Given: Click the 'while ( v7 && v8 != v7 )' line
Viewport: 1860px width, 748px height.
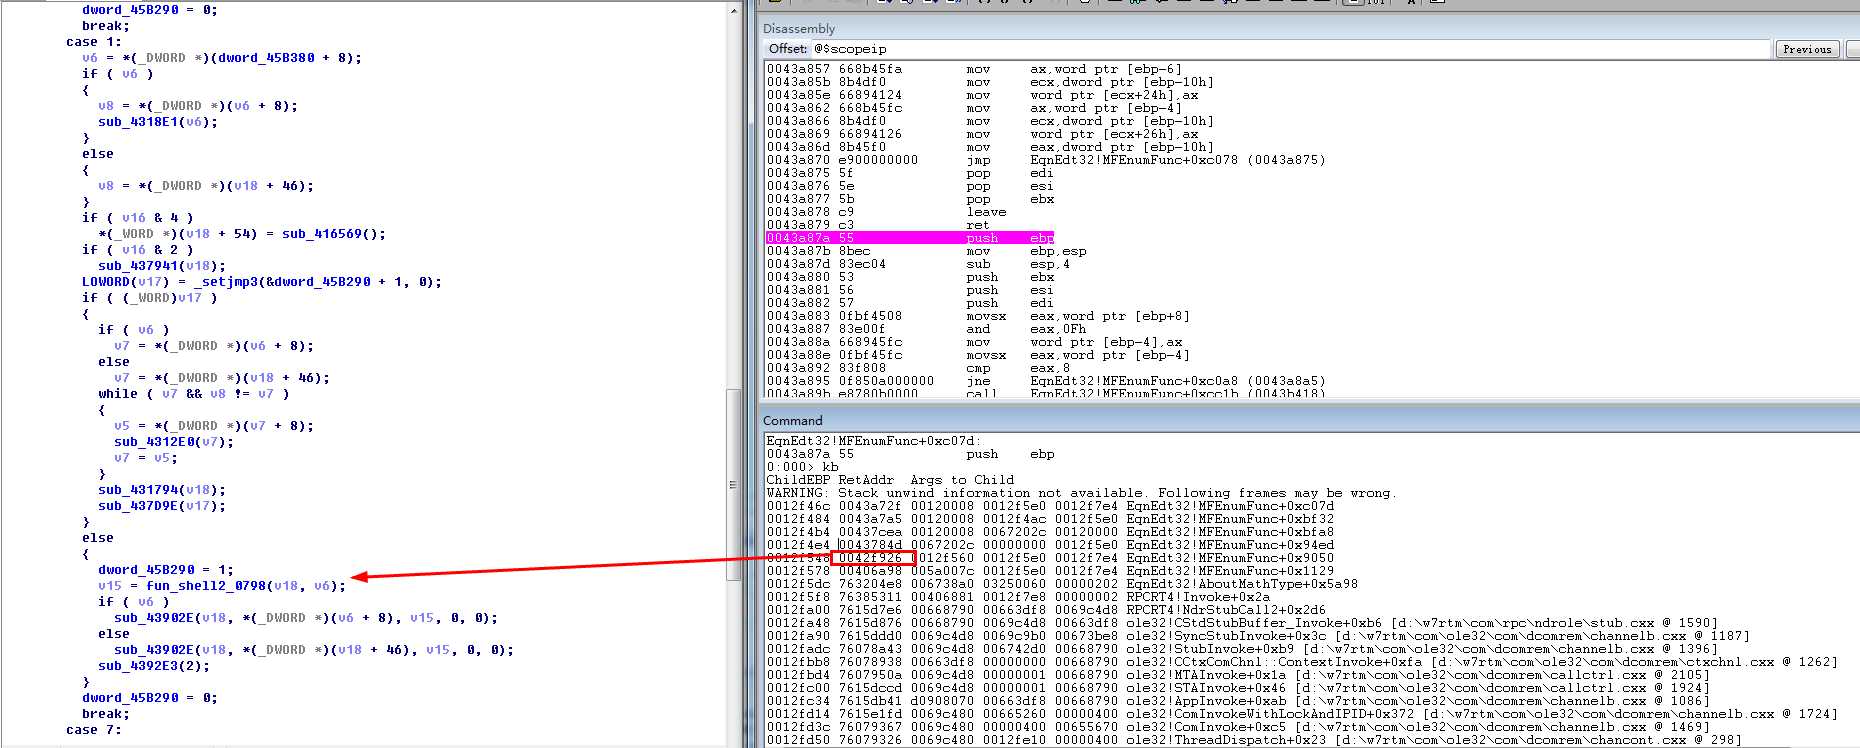Looking at the screenshot, I should tap(194, 394).
